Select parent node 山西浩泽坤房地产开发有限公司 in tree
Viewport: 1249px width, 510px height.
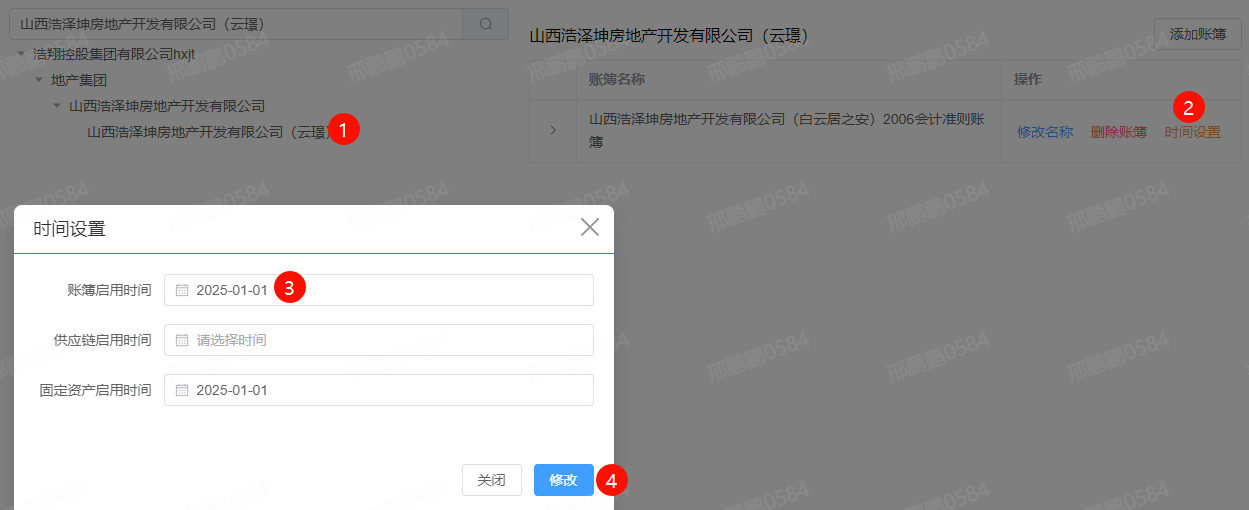click(x=167, y=106)
